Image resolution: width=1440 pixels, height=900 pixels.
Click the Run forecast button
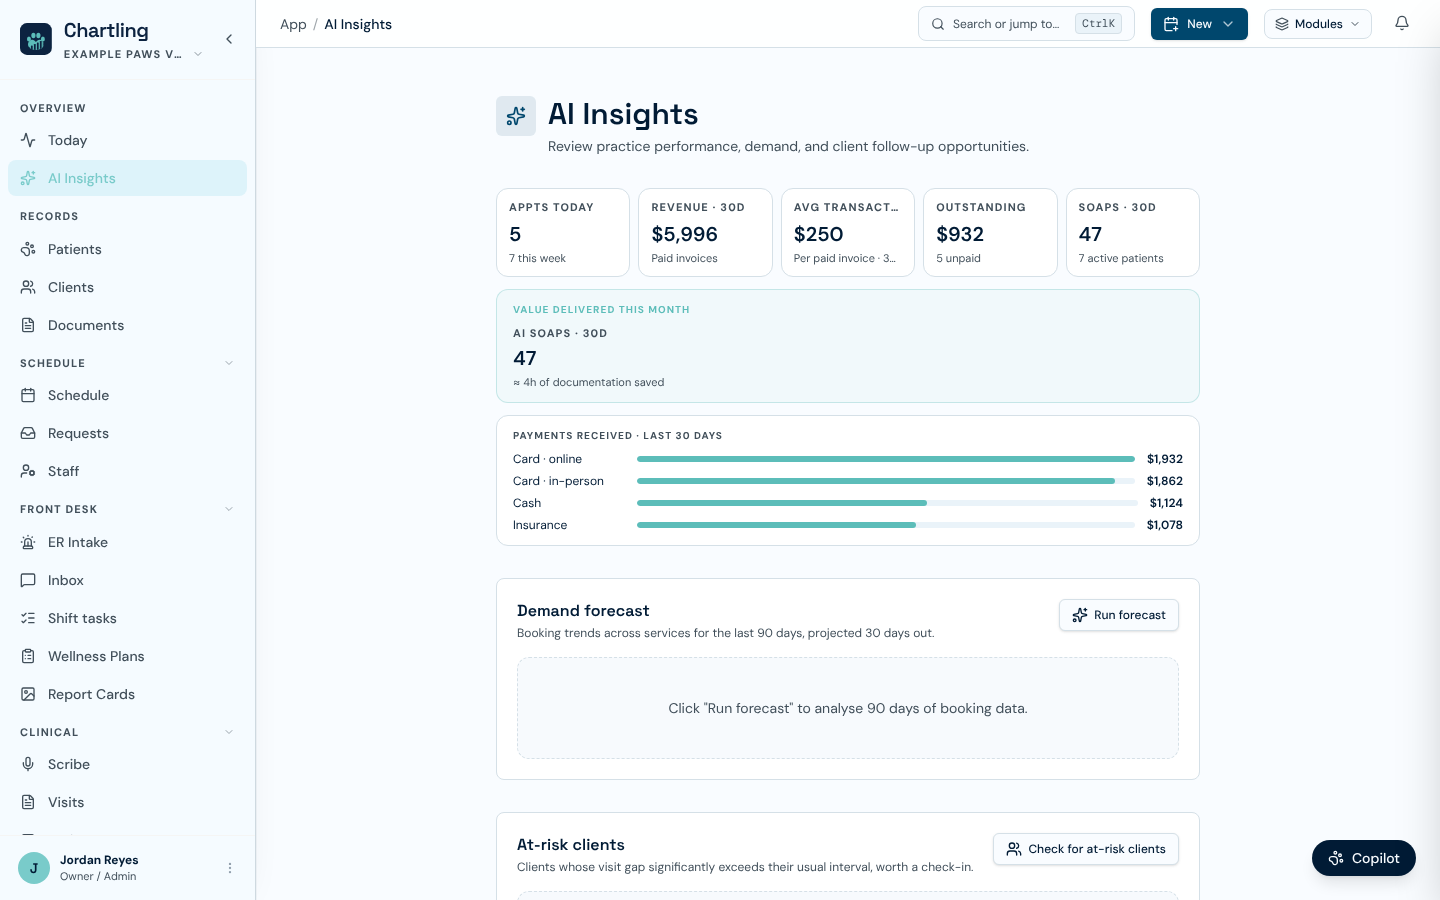(x=1119, y=615)
